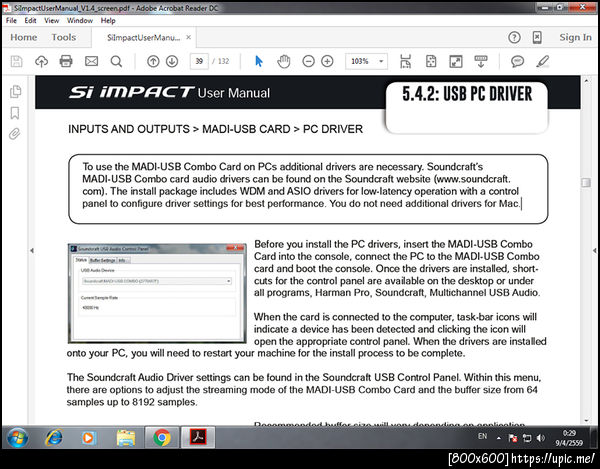This screenshot has width=600, height=469.
Task: Enter full screen mode icon
Action: (x=456, y=61)
